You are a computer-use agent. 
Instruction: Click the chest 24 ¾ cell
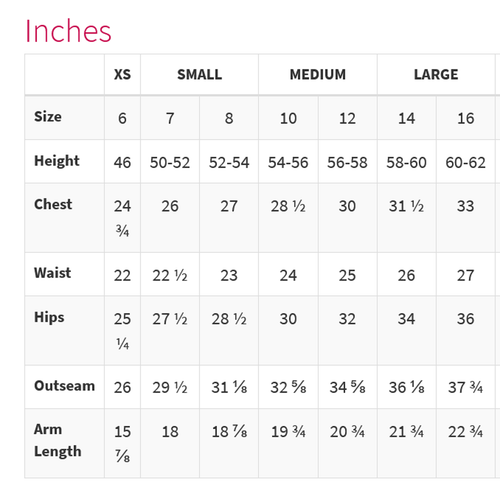(122, 218)
